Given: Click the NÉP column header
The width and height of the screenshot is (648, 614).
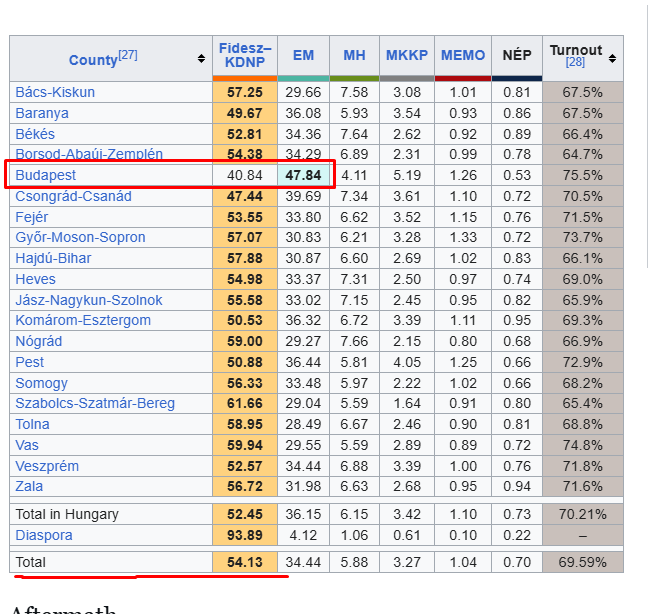Looking at the screenshot, I should (x=517, y=55).
